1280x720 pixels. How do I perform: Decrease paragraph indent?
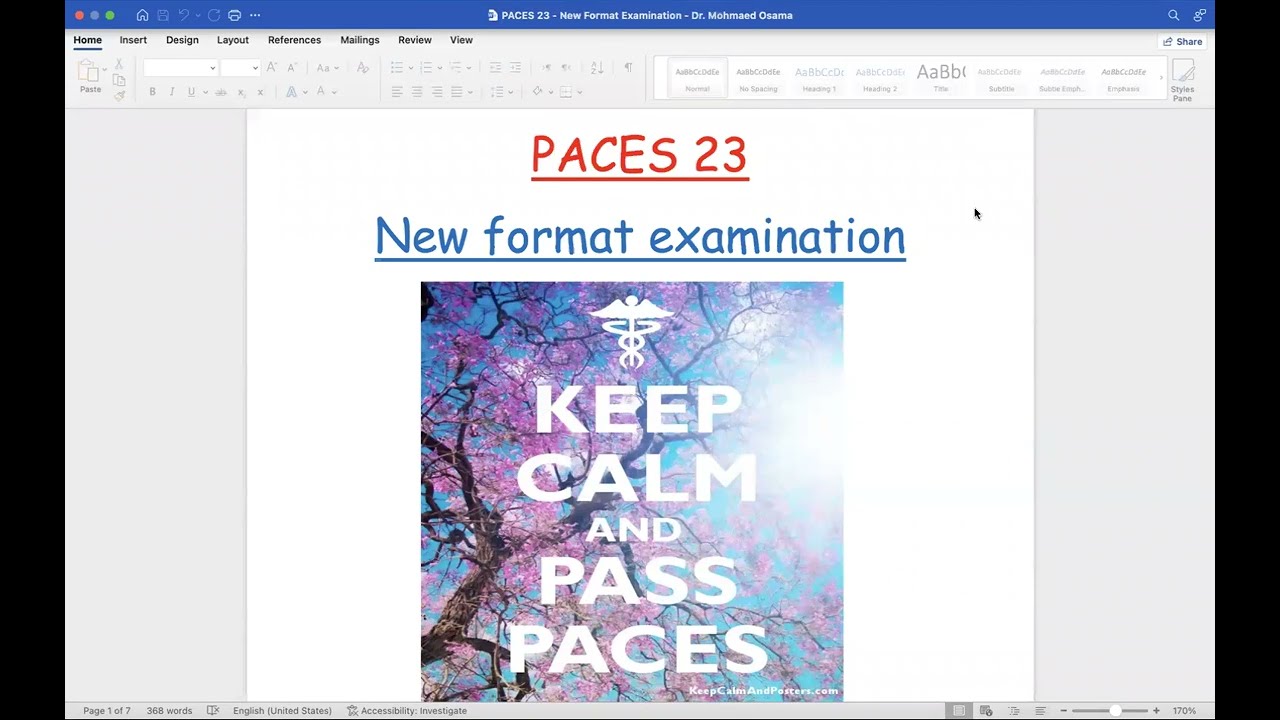(495, 67)
